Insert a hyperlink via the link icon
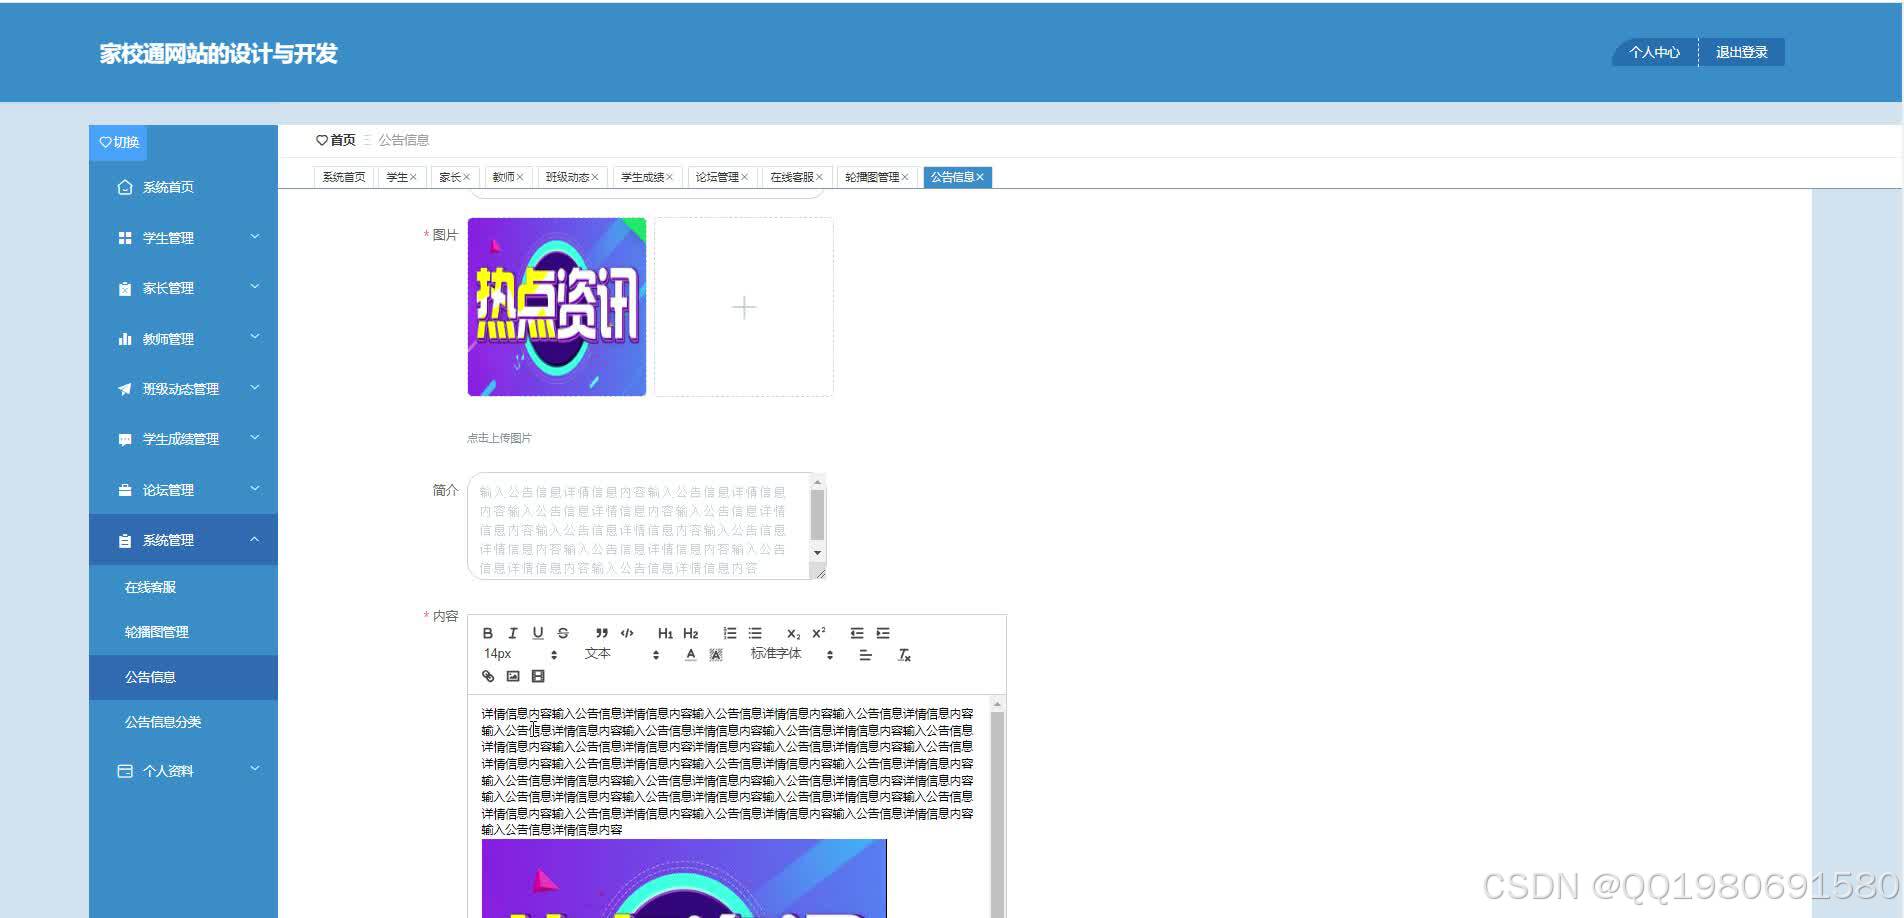1904x918 pixels. (488, 676)
